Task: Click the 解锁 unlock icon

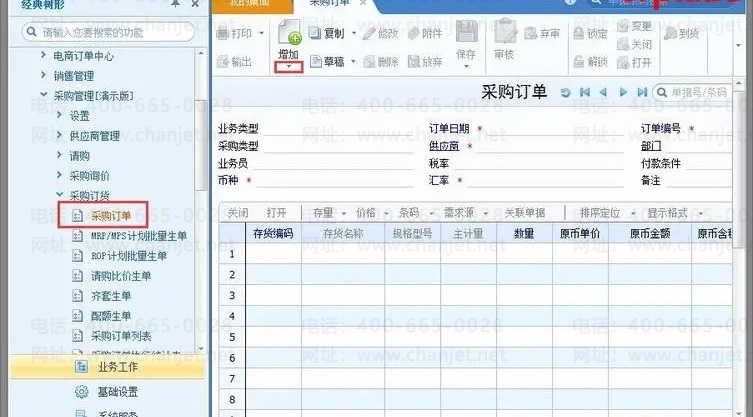Action: tap(579, 61)
